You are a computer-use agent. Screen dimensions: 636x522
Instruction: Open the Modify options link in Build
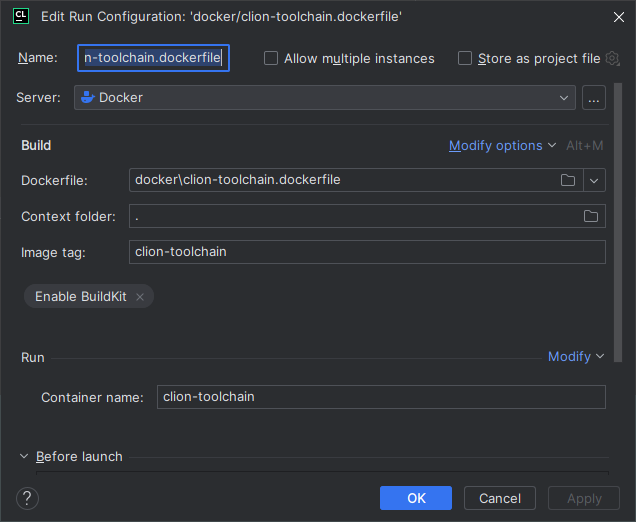[502, 146]
